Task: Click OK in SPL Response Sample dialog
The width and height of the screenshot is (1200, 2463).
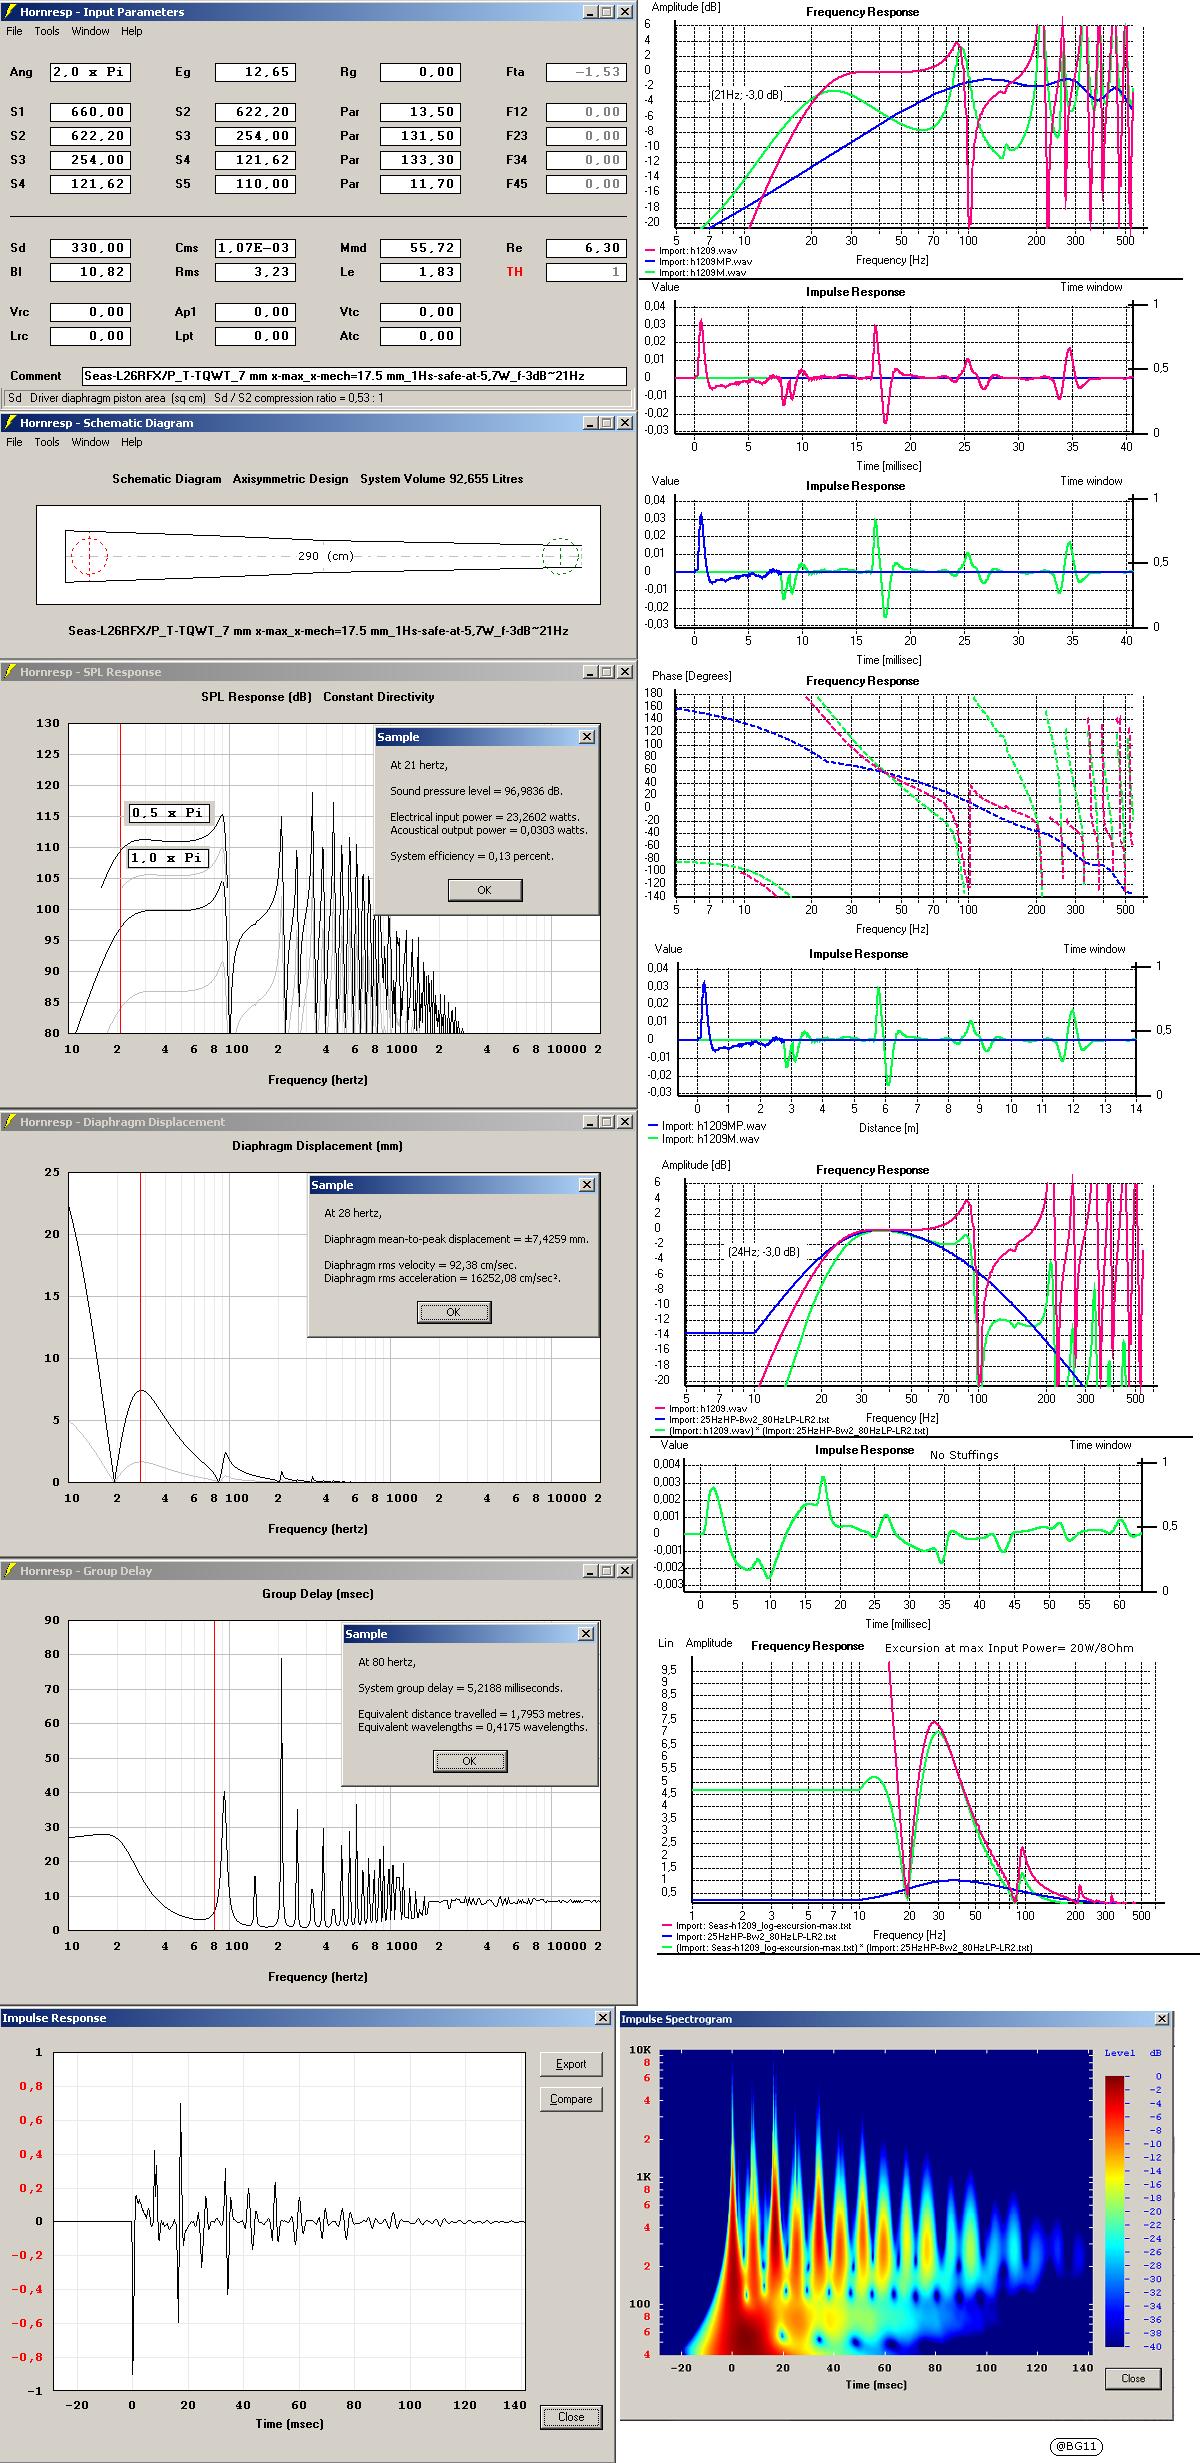Action: coord(485,890)
